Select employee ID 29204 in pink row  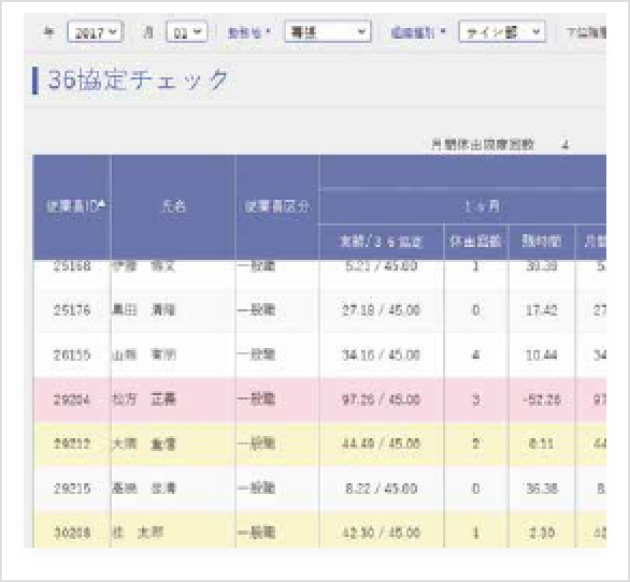(x=72, y=400)
